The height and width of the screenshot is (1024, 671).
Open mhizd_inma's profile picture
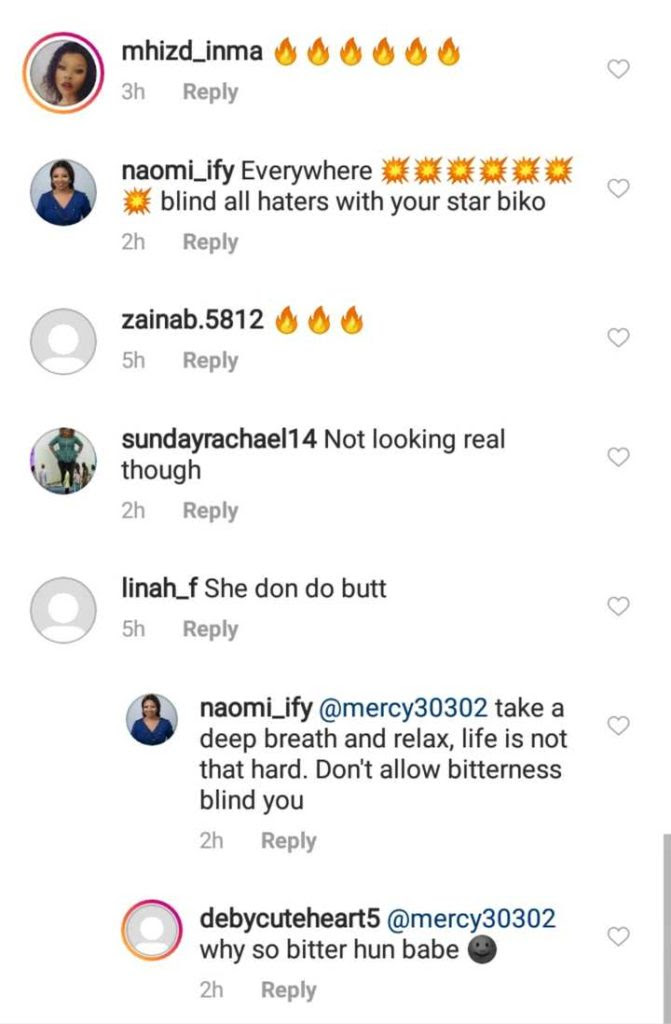pos(64,70)
